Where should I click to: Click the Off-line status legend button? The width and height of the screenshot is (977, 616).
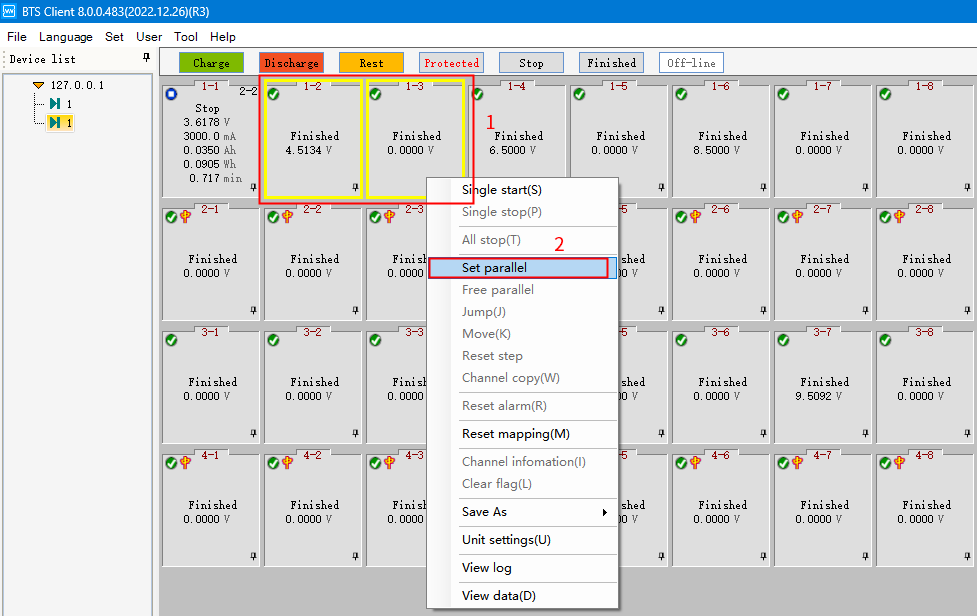[691, 63]
